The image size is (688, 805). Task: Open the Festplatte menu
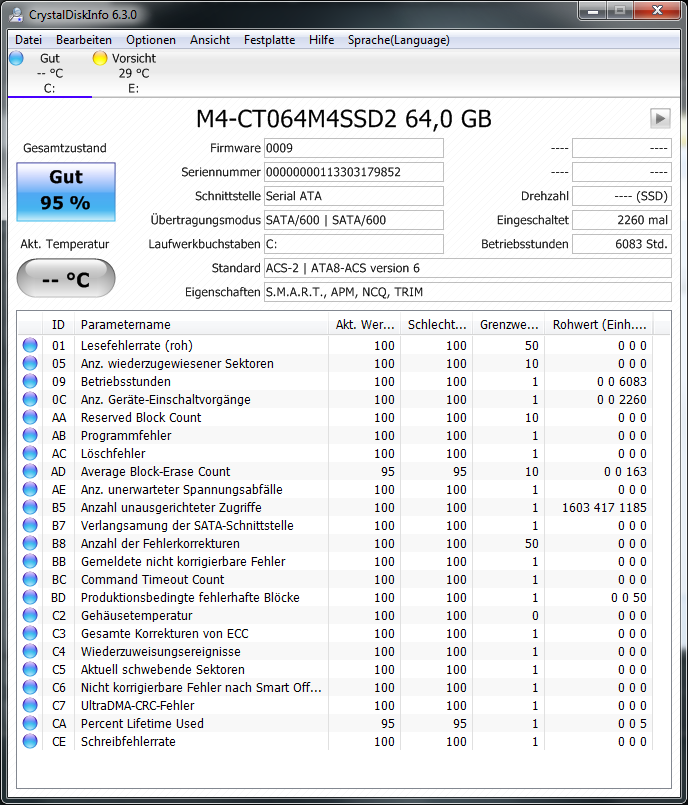point(270,40)
